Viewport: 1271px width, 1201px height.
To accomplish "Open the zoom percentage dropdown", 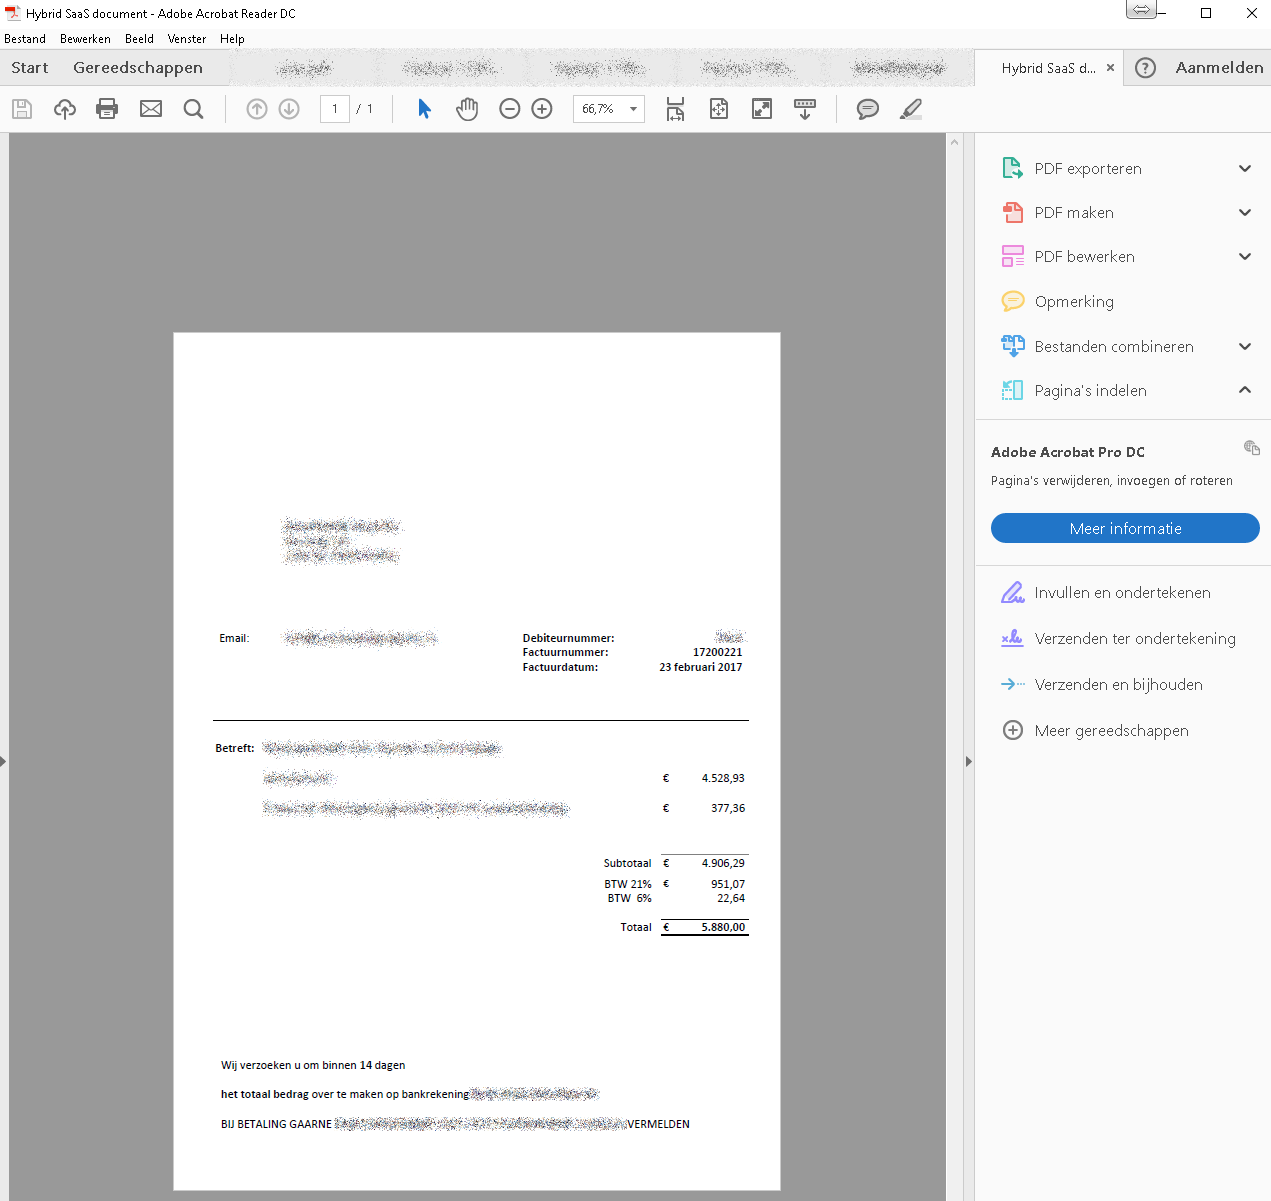I will coord(633,109).
